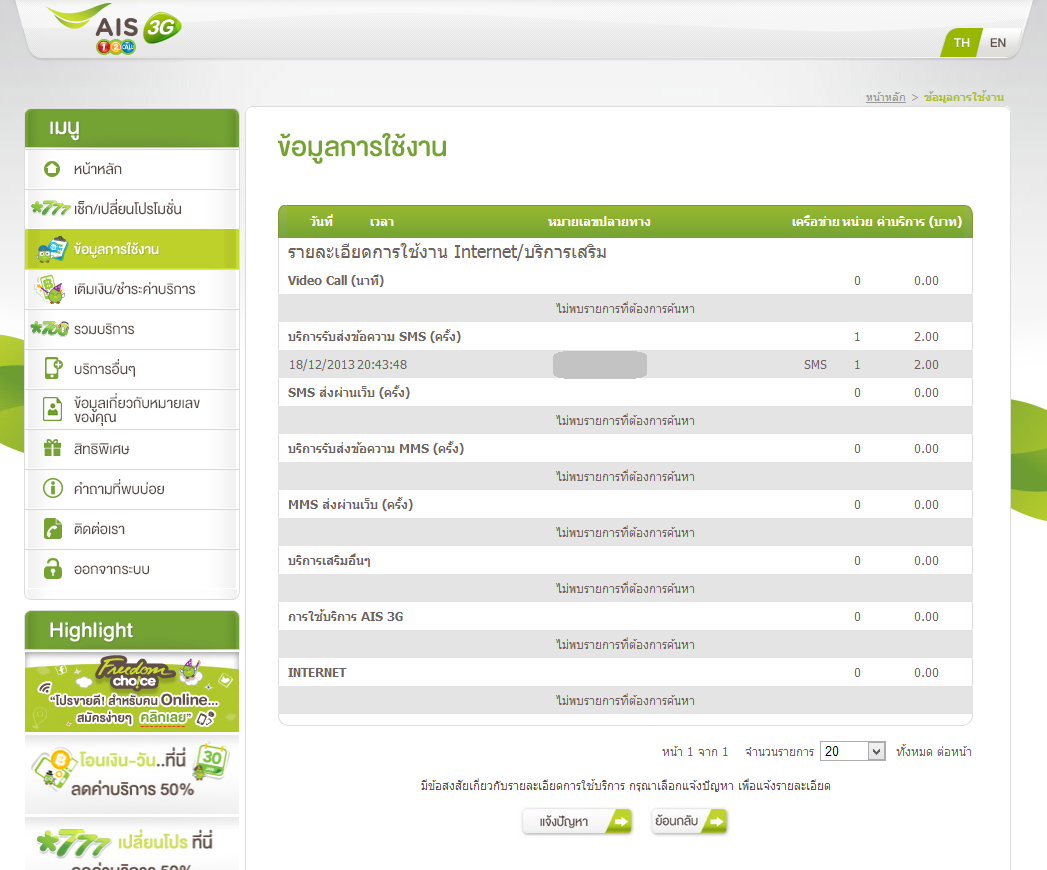The image size is (1047, 870).
Task: Click arrow icon on ย้อนกลับ button
Action: (x=715, y=821)
